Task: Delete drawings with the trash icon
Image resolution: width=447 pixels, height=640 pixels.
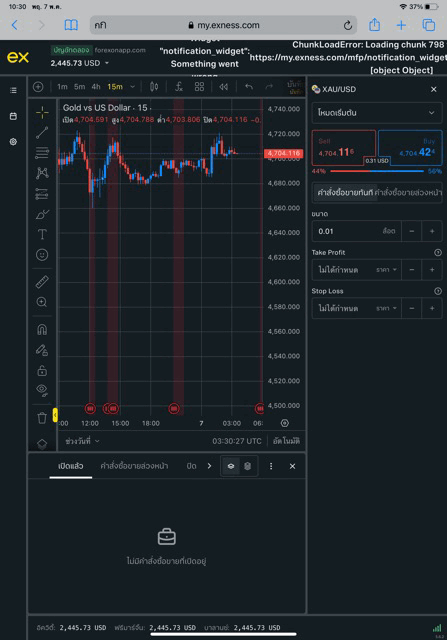Action: 42,418
